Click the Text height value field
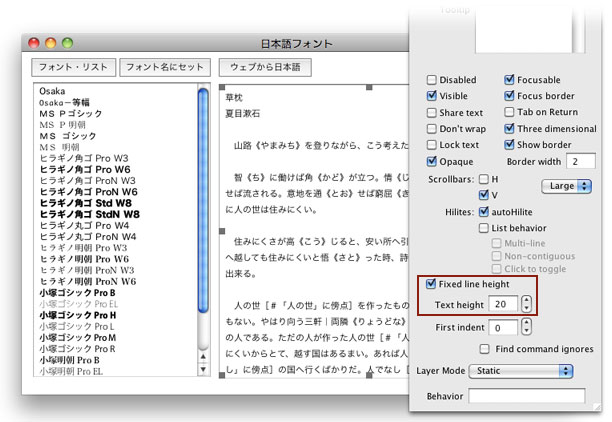Screen dimensions: 612x422 (x=503, y=304)
